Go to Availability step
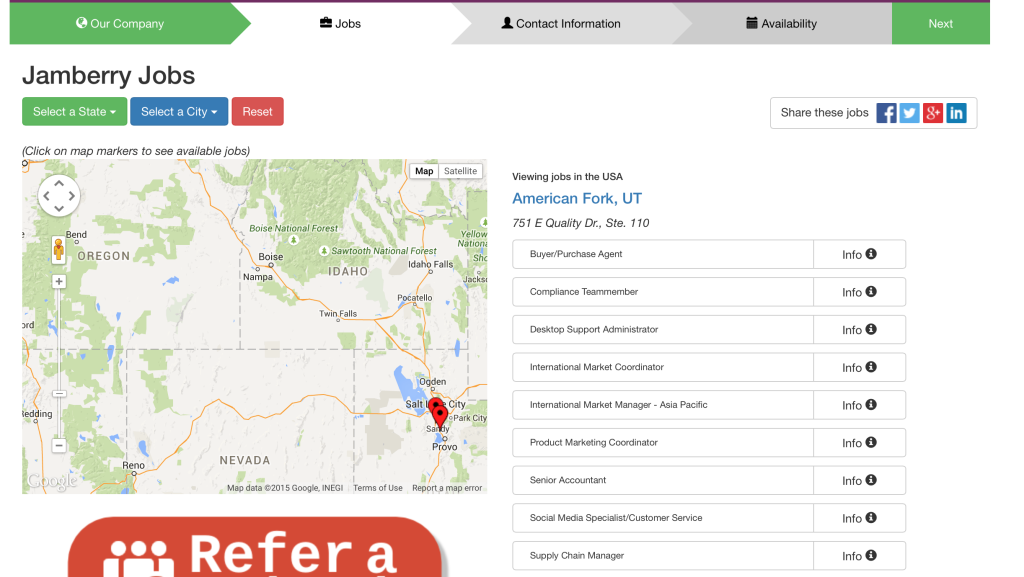Screen dimensions: 1024x577 782,23
